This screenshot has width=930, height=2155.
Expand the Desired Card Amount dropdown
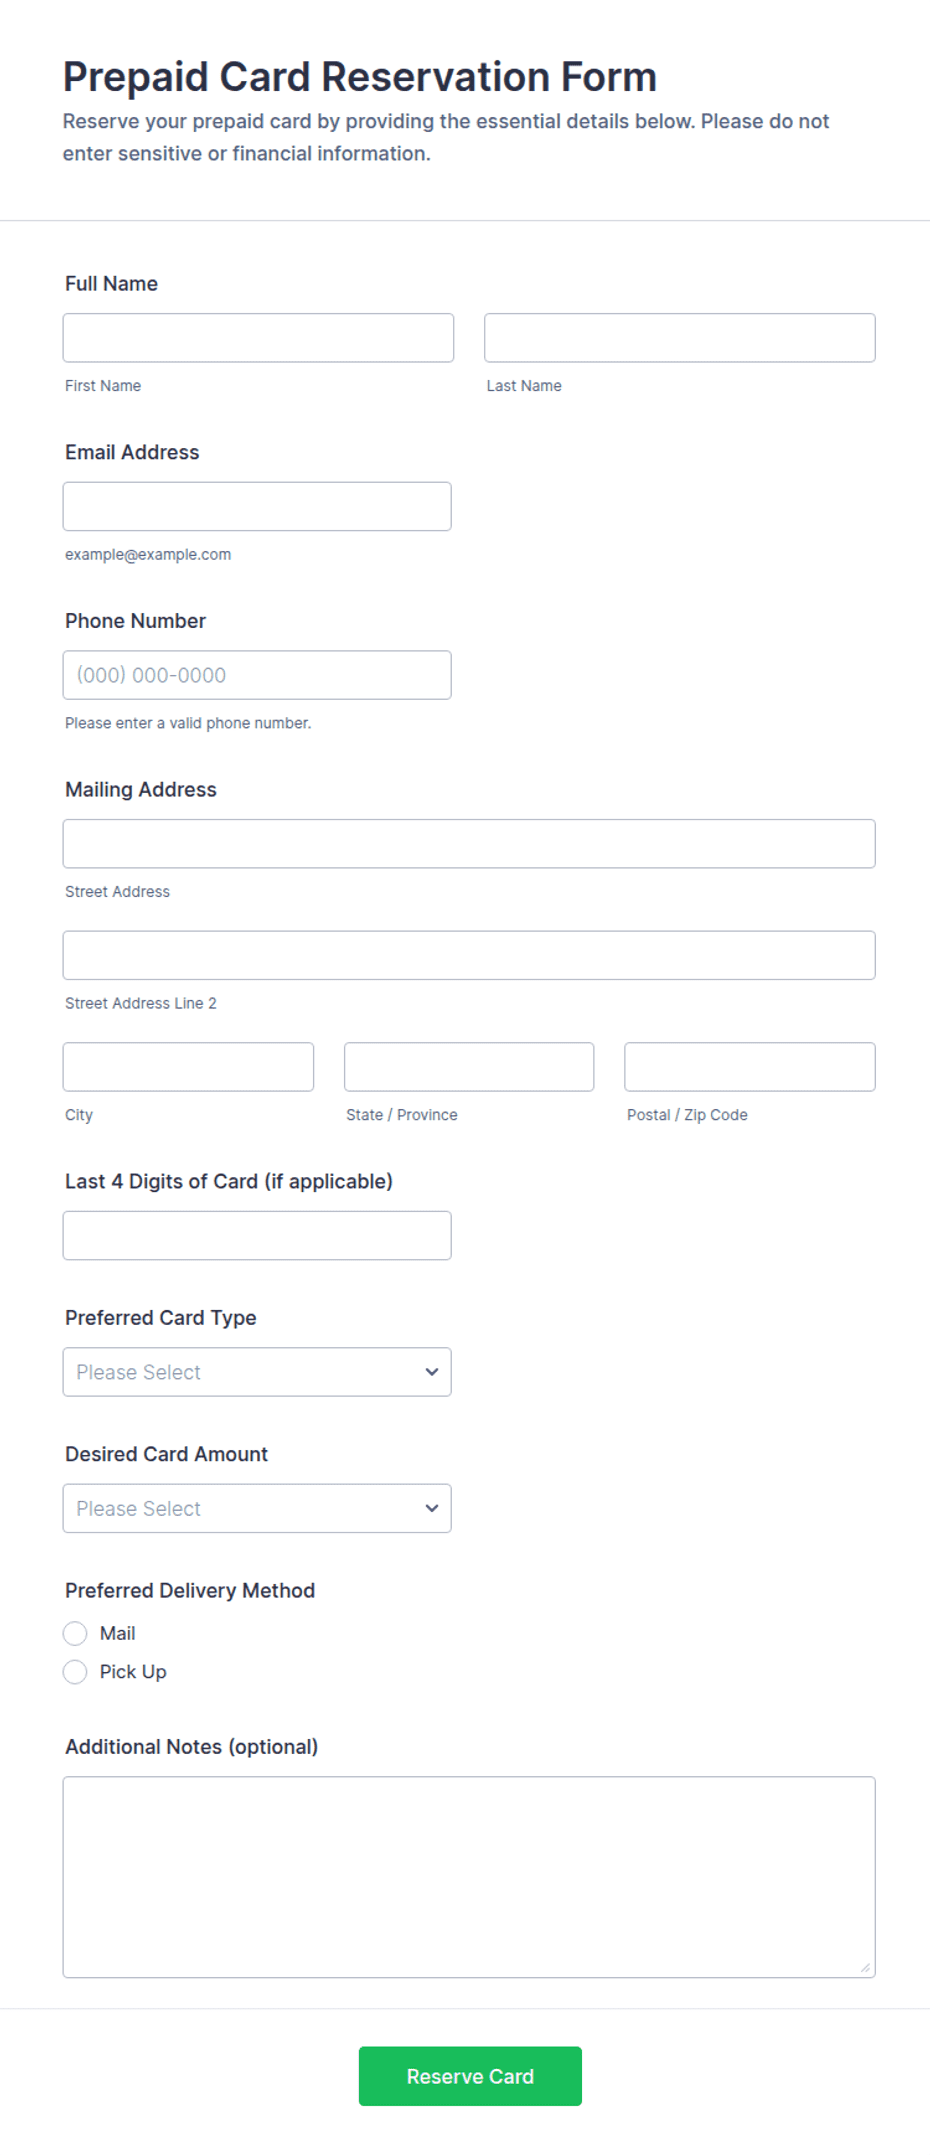click(x=257, y=1508)
